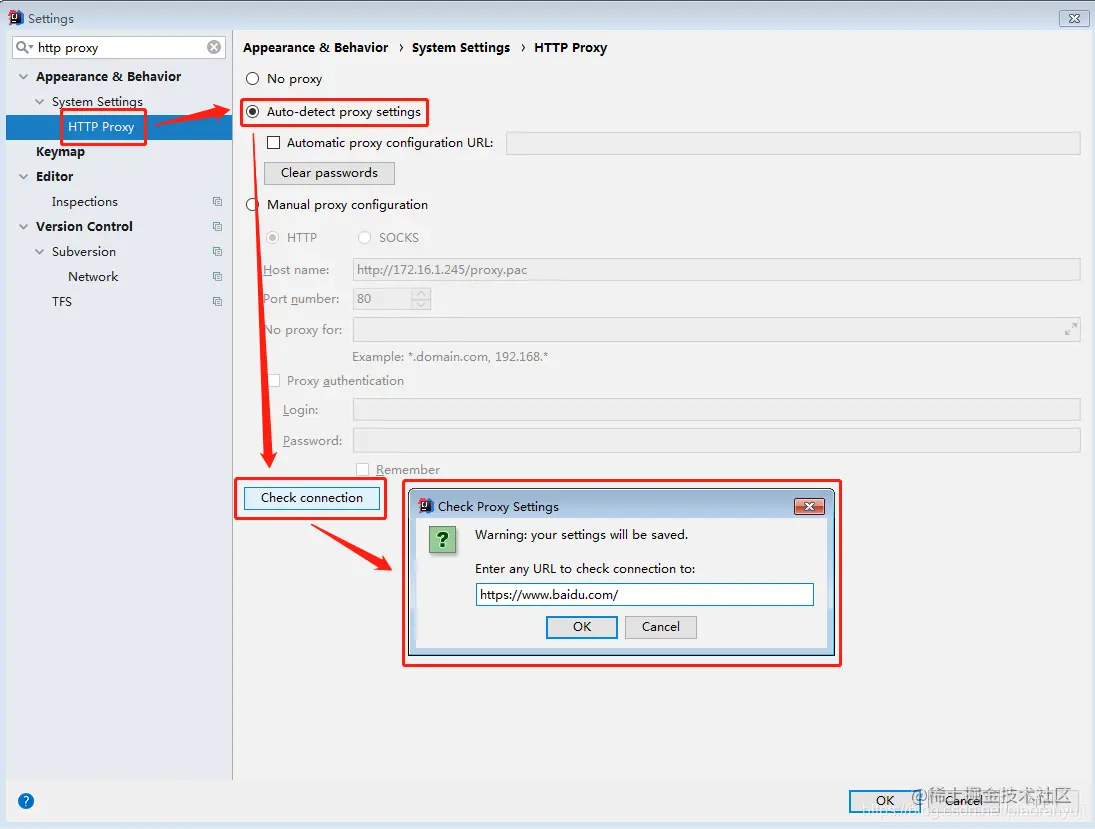Expand the No proxy for field
The image size is (1095, 829).
point(1071,329)
